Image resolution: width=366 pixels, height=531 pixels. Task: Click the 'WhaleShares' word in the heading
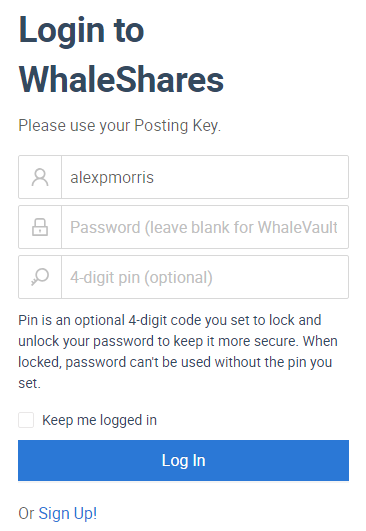pyautogui.click(x=121, y=80)
